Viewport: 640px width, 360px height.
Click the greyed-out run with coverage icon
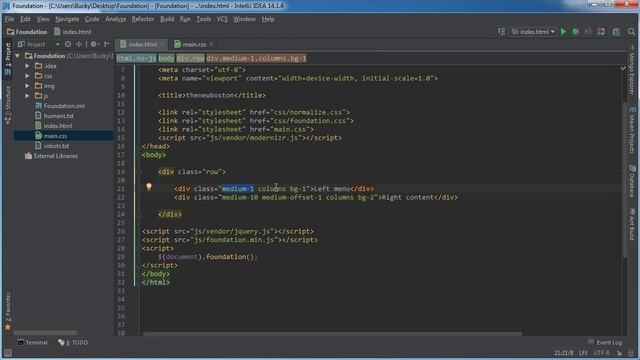click(588, 31)
